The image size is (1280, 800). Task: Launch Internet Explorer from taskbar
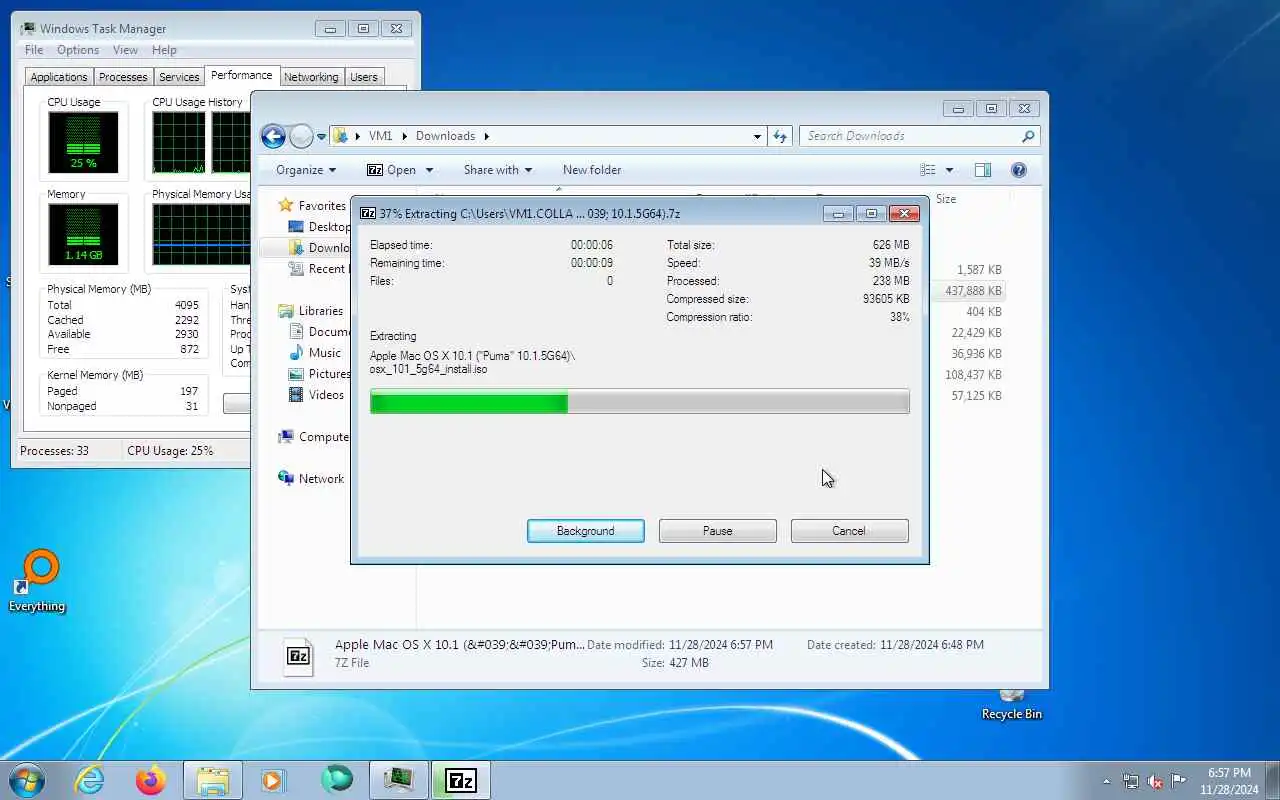click(x=90, y=780)
